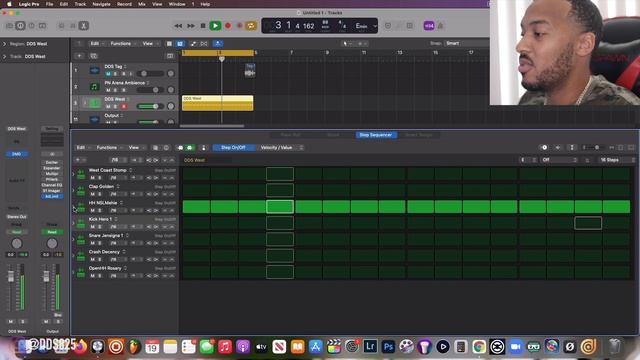
Task: Start playback with the green Play button
Action: 215,26
